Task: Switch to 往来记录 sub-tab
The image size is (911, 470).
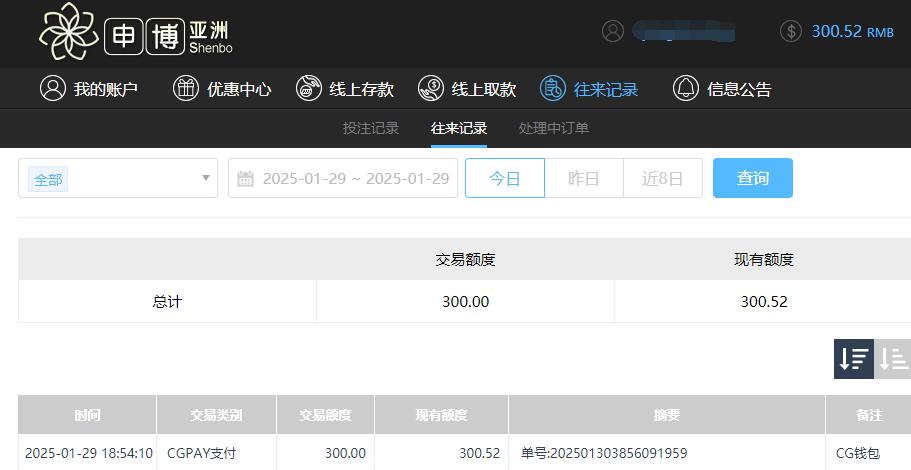Action: (459, 128)
